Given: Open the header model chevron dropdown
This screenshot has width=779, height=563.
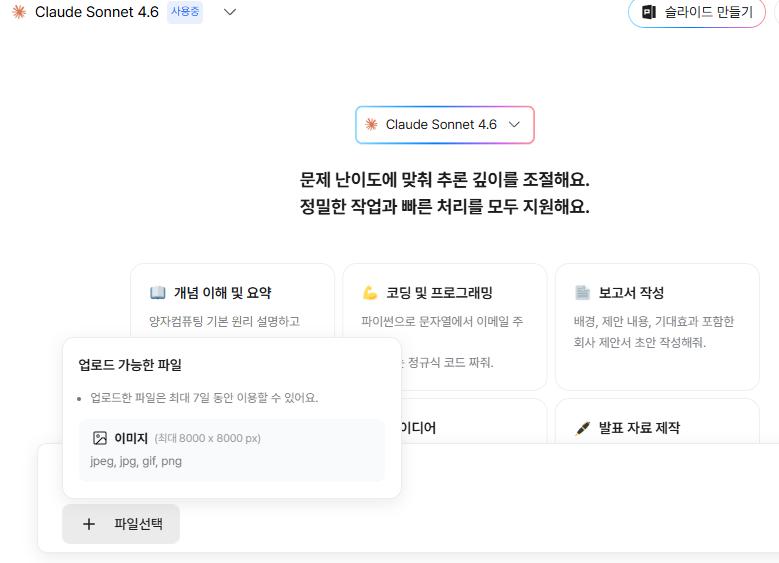Looking at the screenshot, I should tap(230, 12).
